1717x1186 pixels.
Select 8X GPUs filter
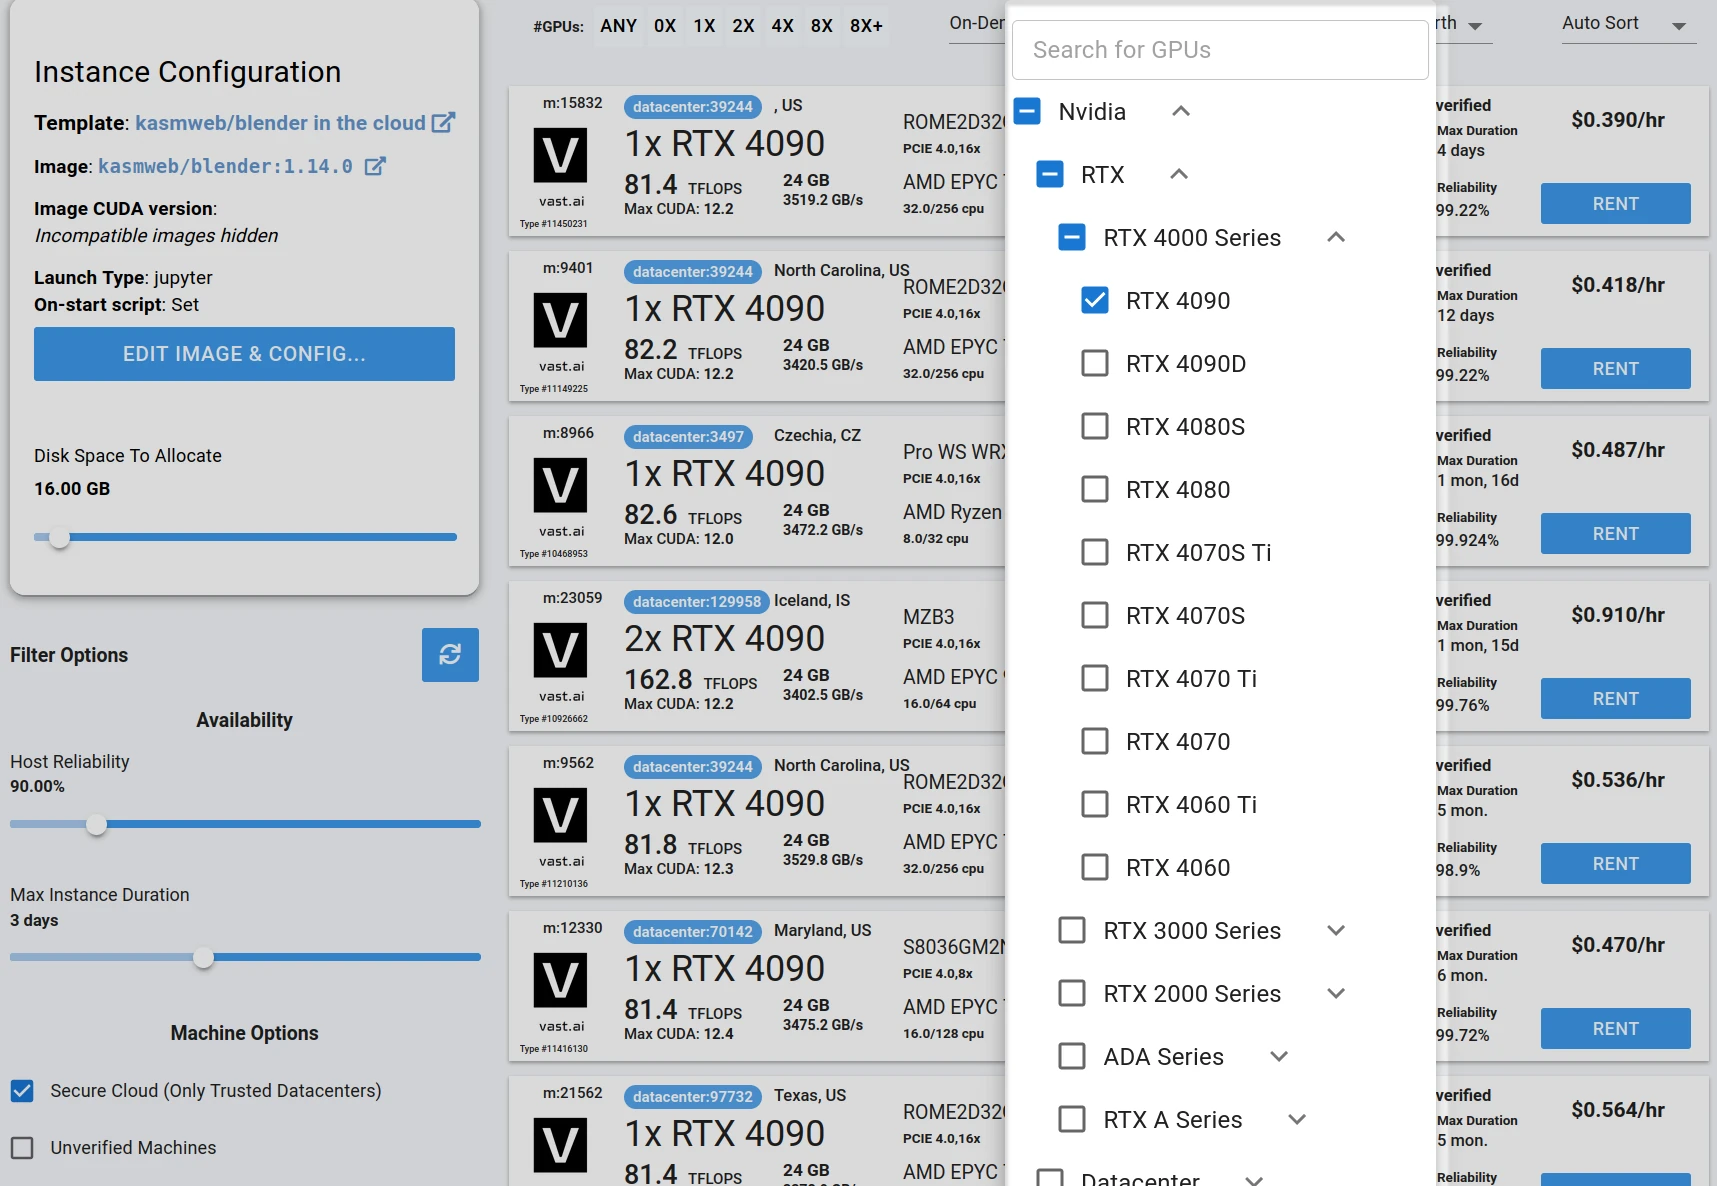(x=822, y=26)
